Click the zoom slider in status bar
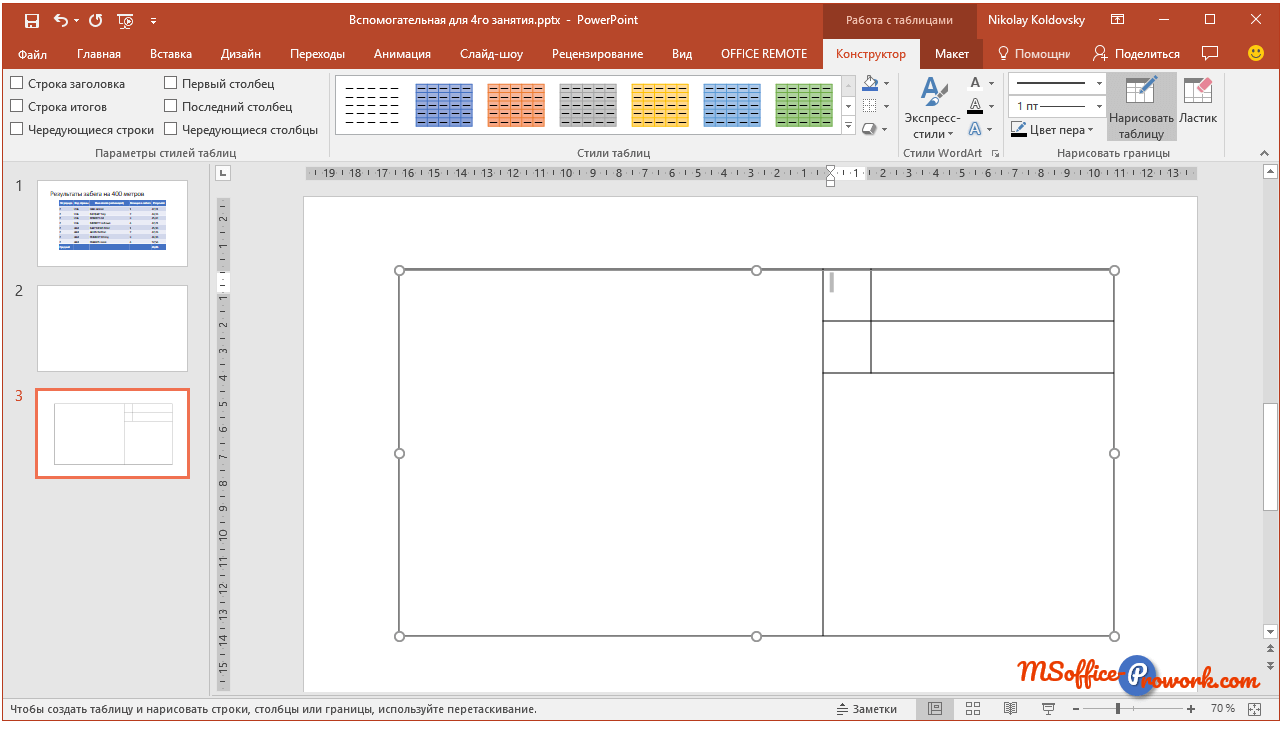This screenshot has height=731, width=1282. tap(1118, 709)
